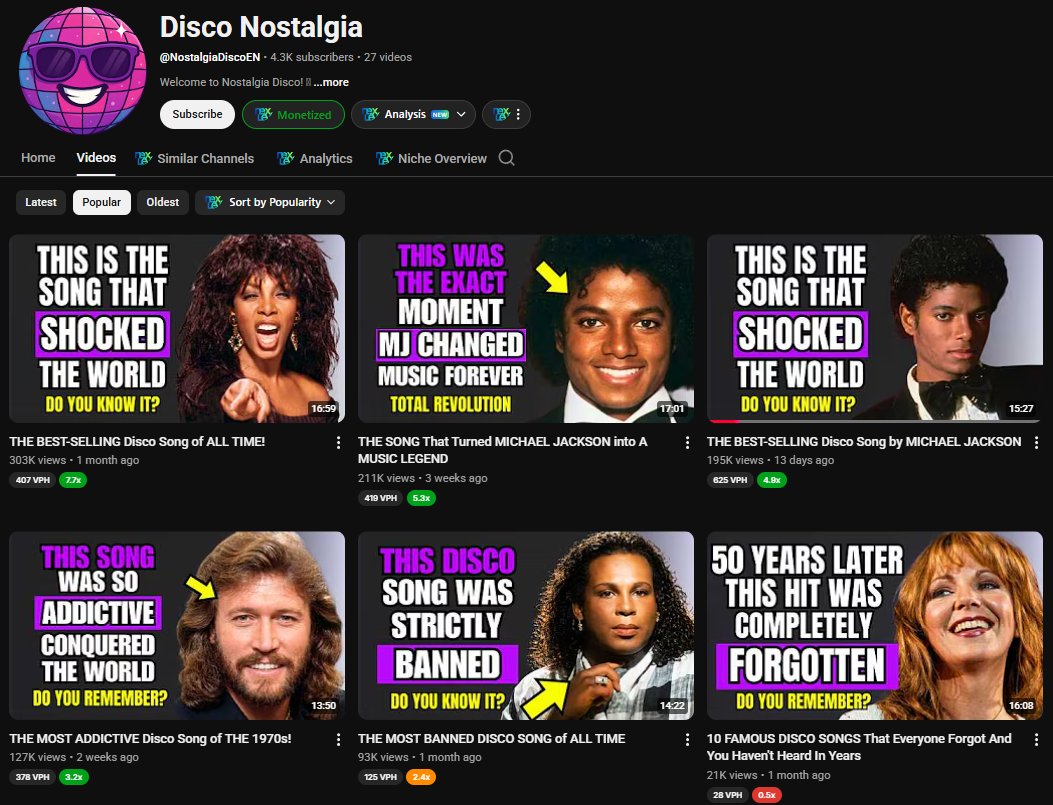Open the Analytics tab
This screenshot has height=805, width=1053.
315,158
